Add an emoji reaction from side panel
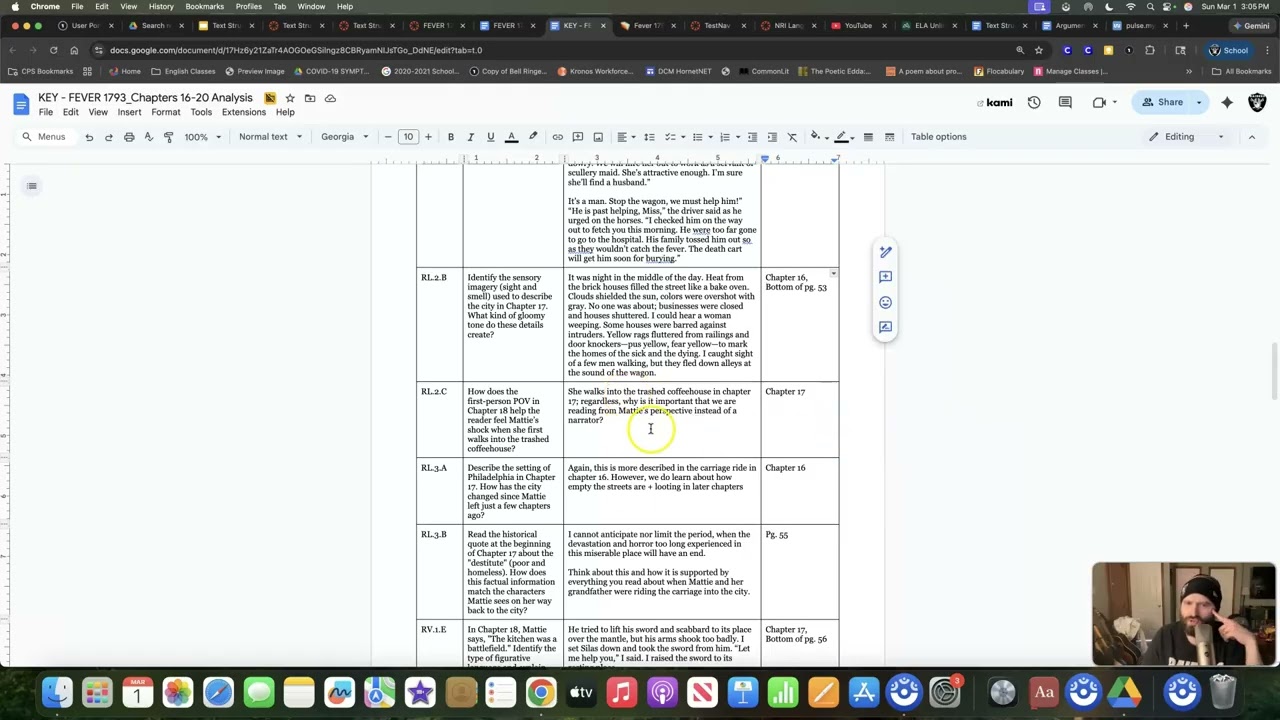 point(885,302)
